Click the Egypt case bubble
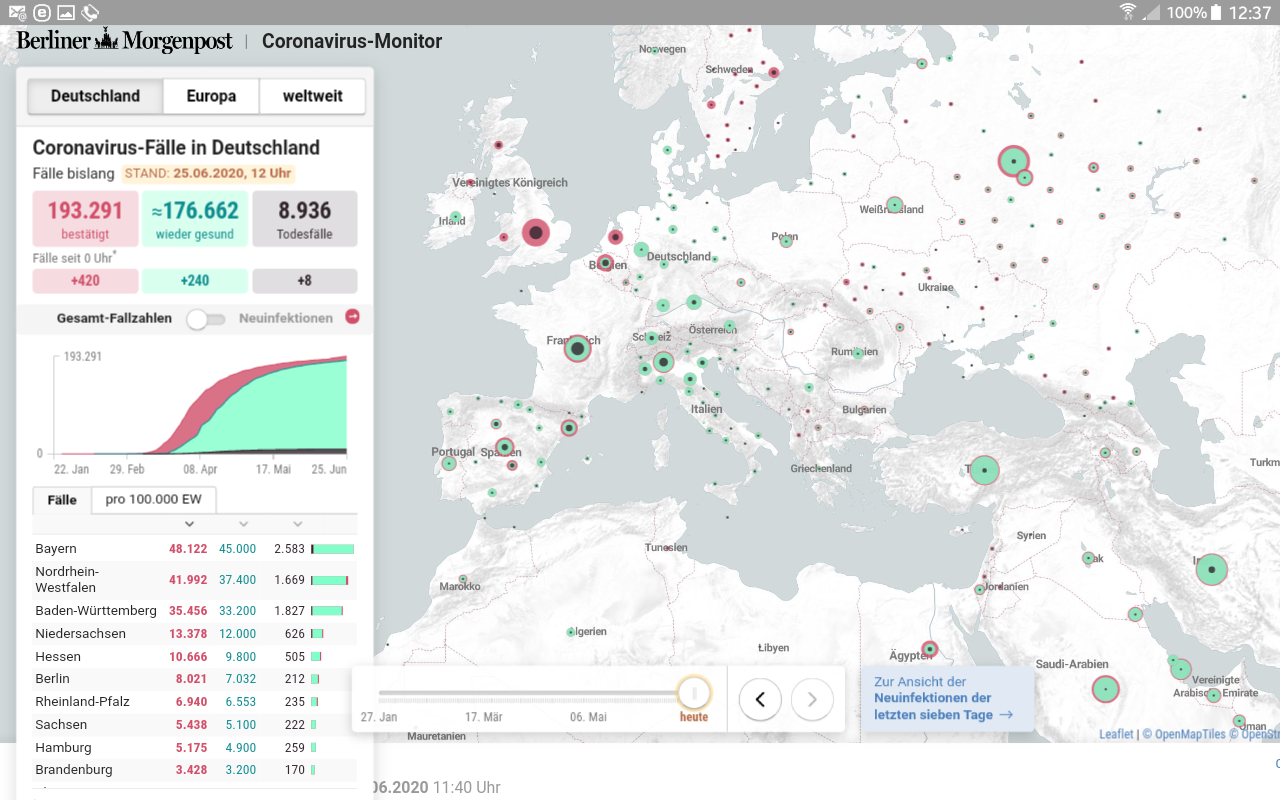 [929, 649]
